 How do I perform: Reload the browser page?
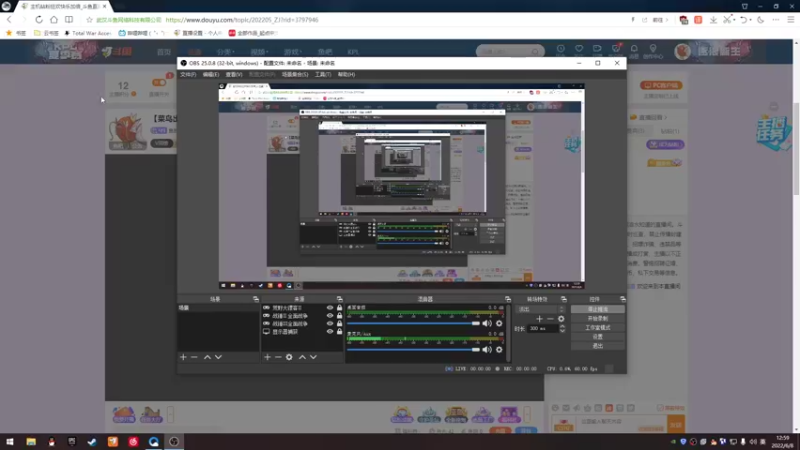click(x=39, y=20)
